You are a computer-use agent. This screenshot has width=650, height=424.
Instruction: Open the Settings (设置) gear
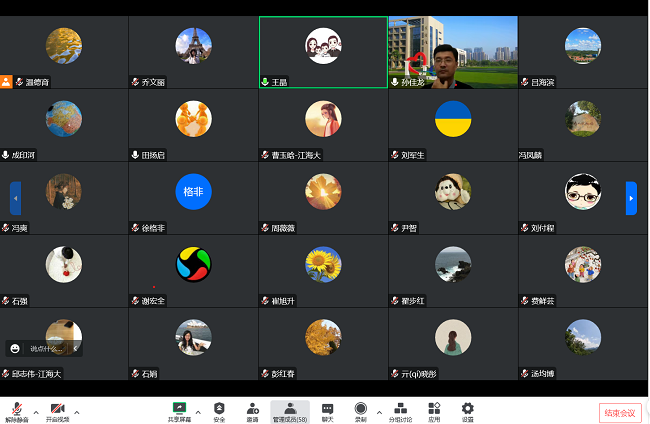pos(467,409)
